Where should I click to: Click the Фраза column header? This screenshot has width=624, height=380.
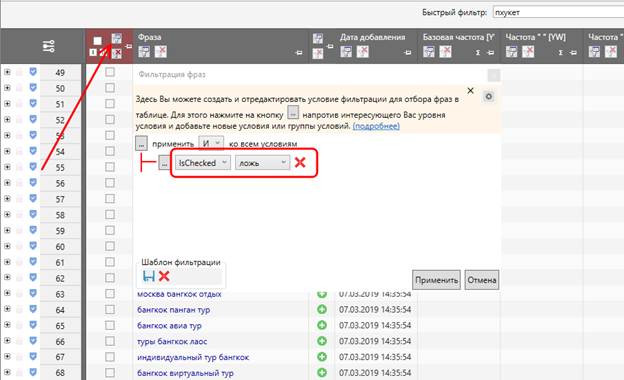coord(150,37)
